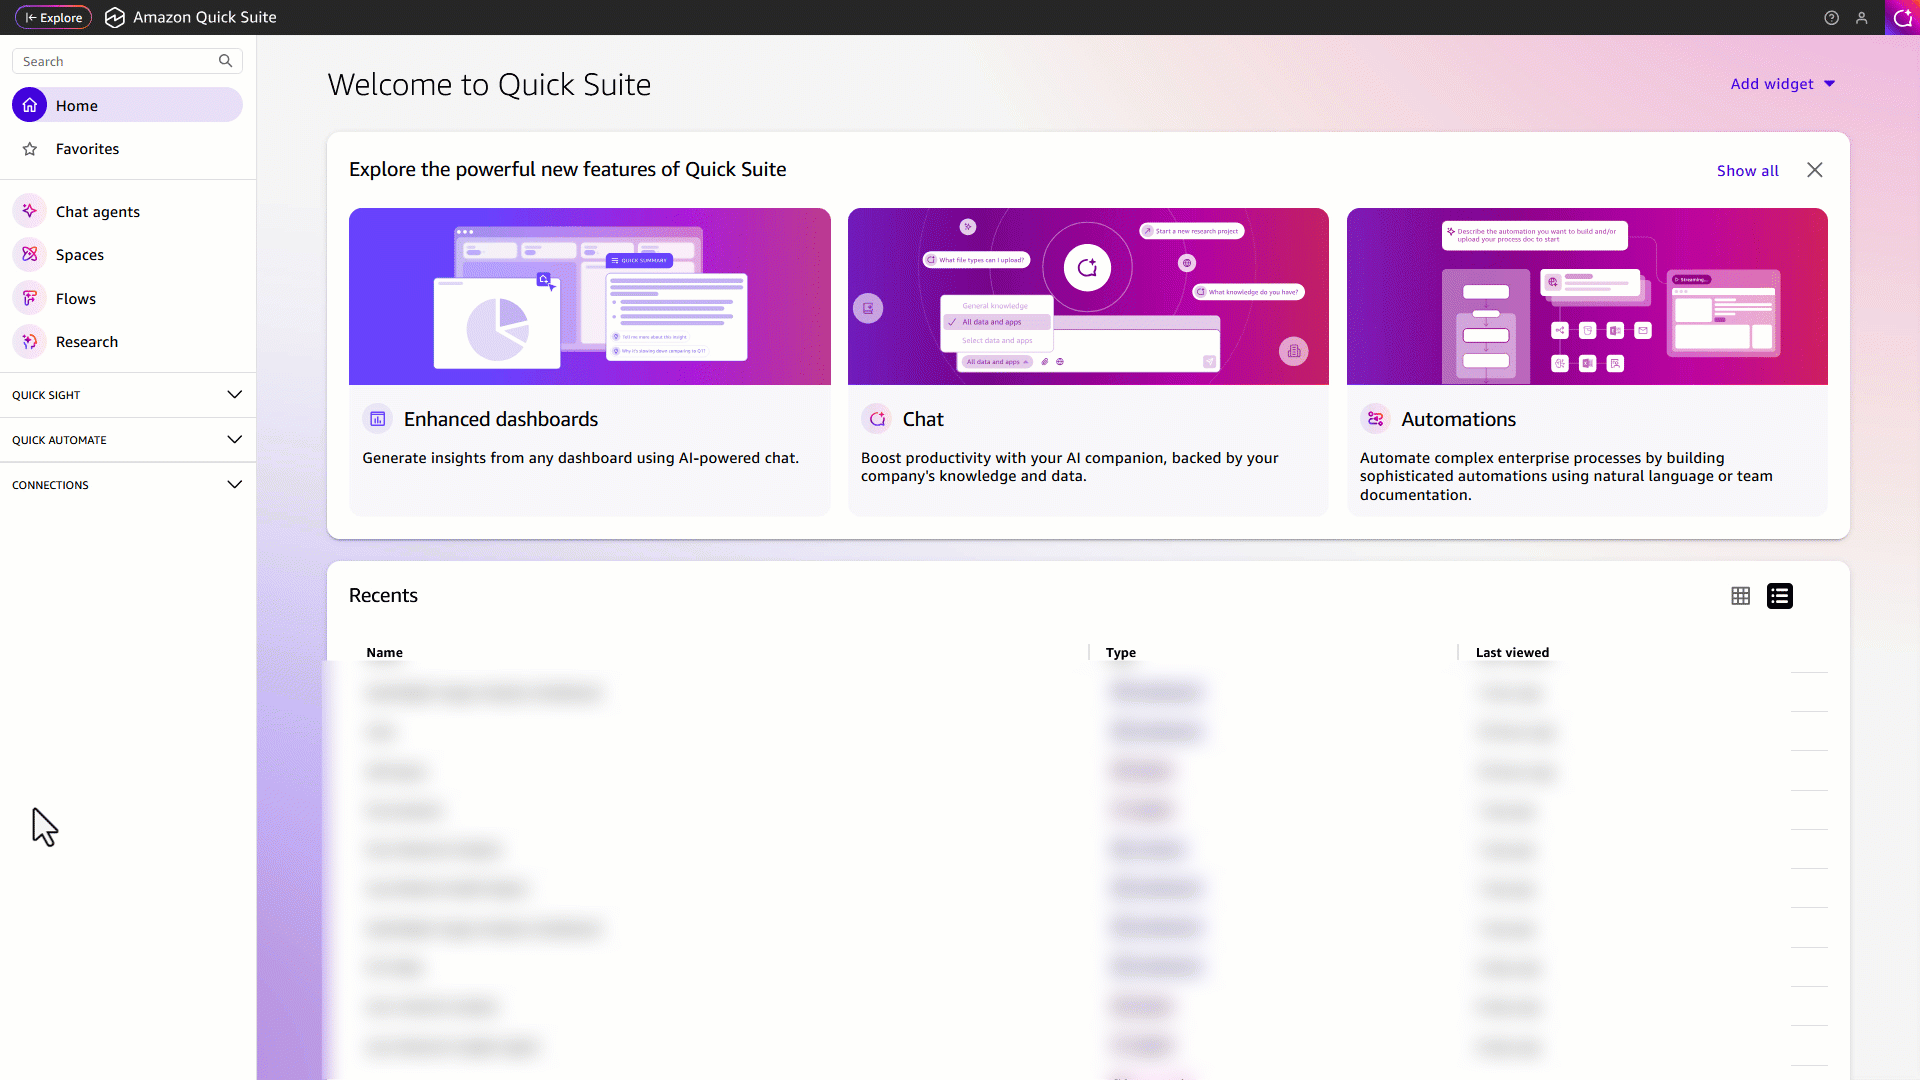Screen dimensions: 1920x1080
Task: Dismiss the Explore features panel
Action: tap(1815, 170)
